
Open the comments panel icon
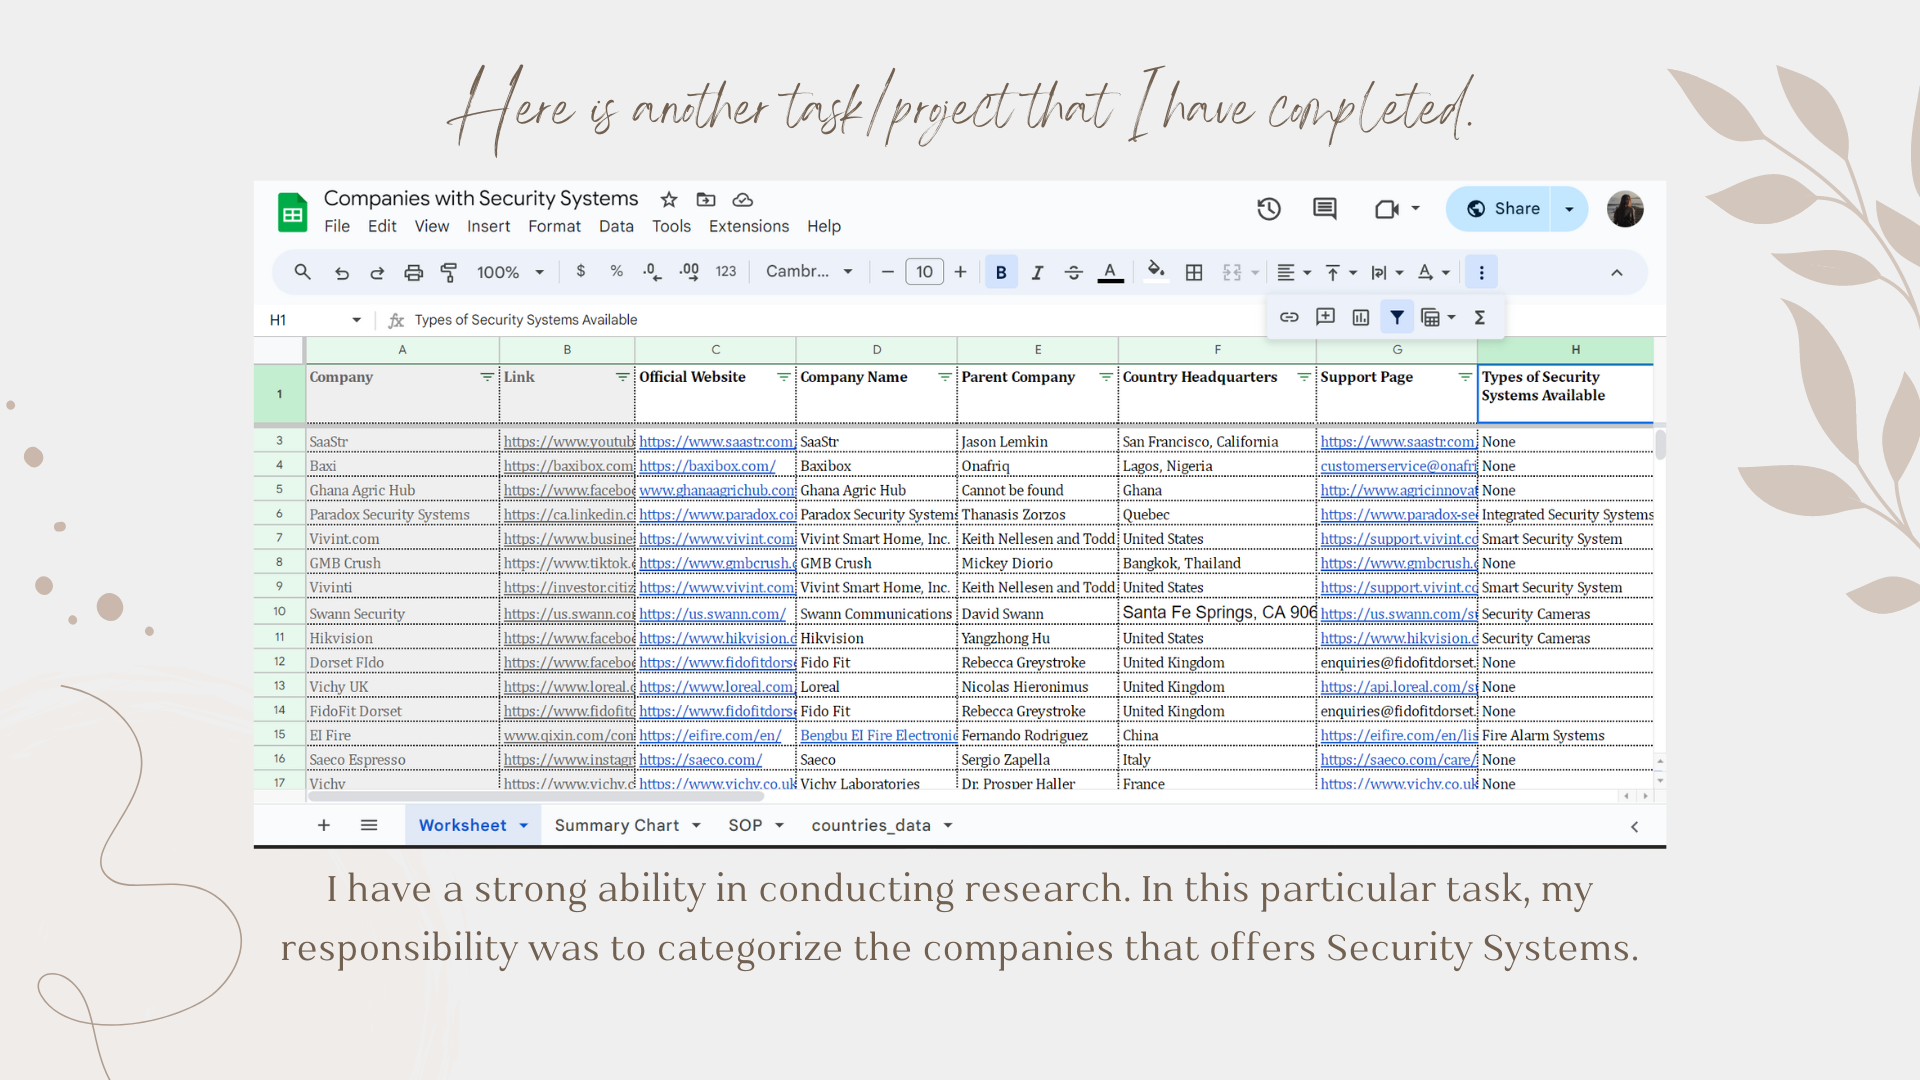click(x=1324, y=209)
